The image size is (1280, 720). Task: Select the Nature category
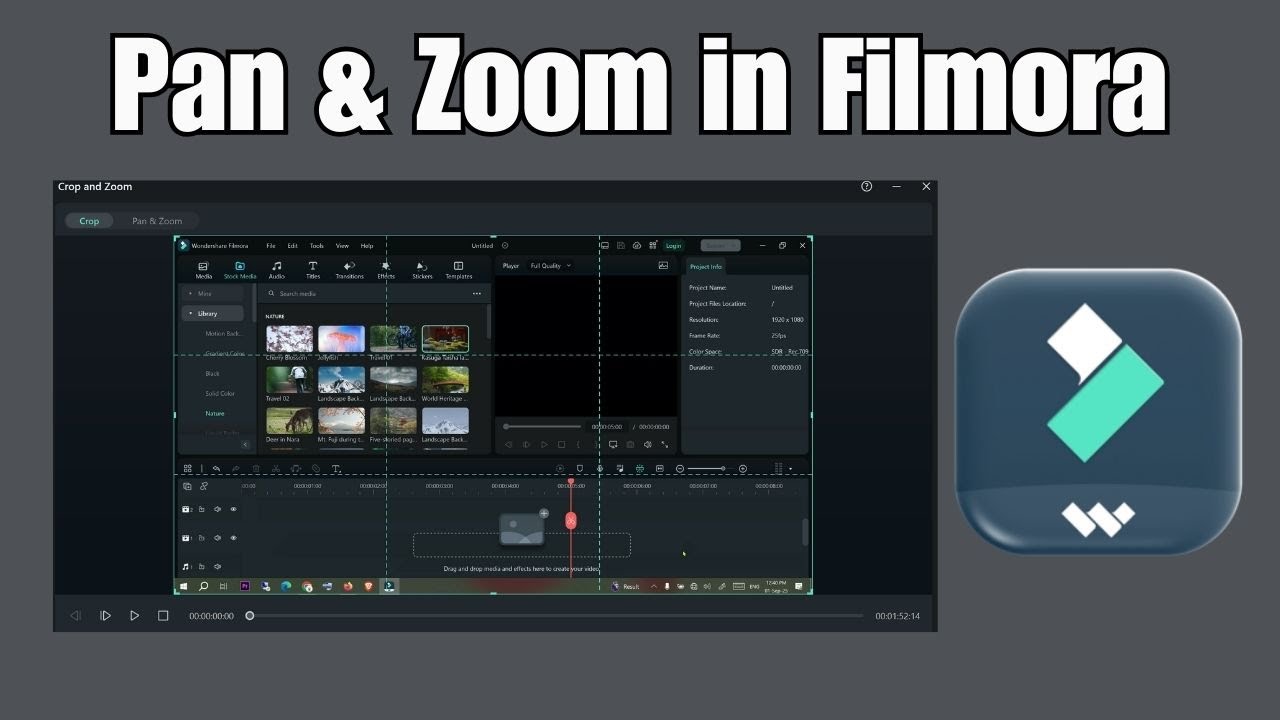[215, 414]
